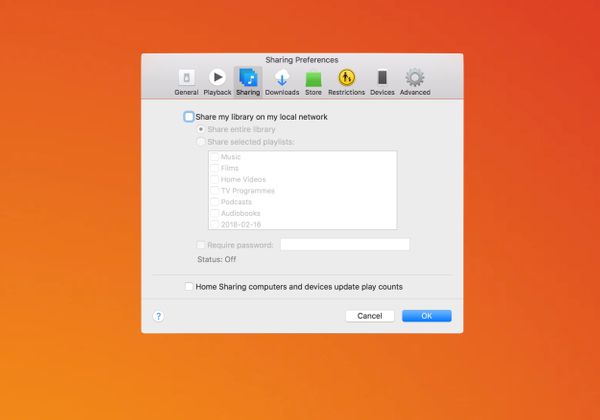Open the Restrictions preferences pane
Image resolution: width=600 pixels, height=420 pixels.
tap(346, 80)
